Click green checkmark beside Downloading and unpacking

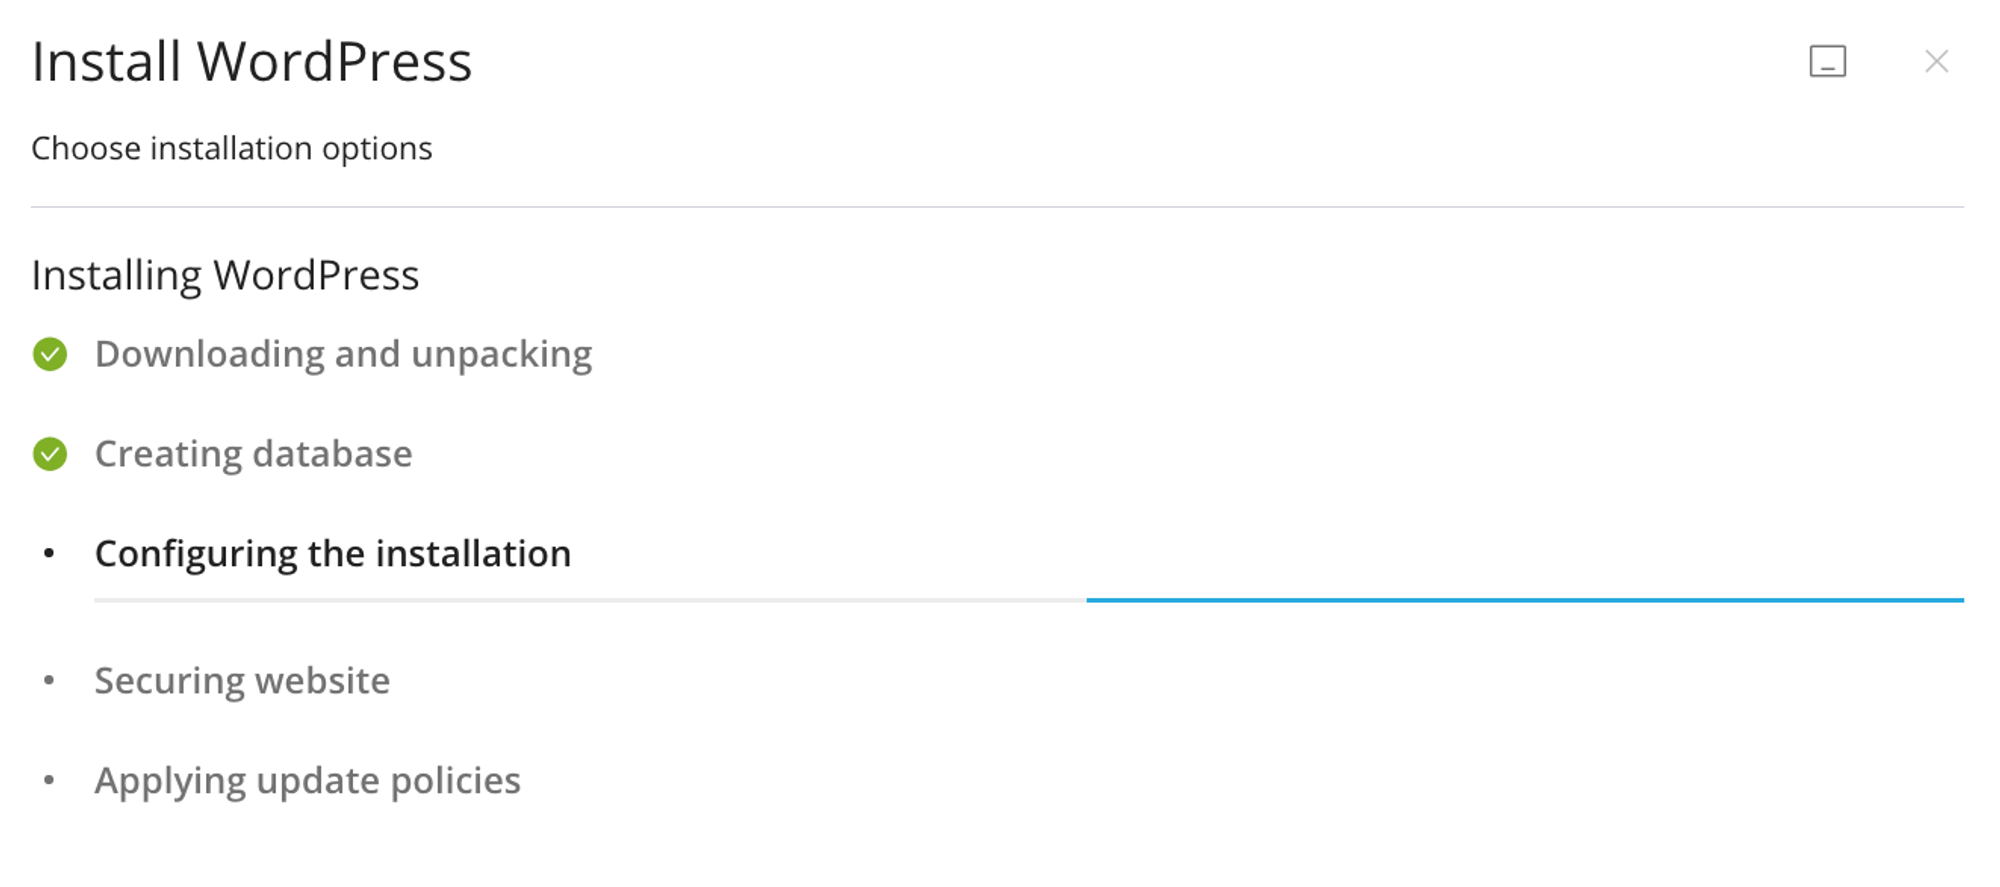[50, 354]
